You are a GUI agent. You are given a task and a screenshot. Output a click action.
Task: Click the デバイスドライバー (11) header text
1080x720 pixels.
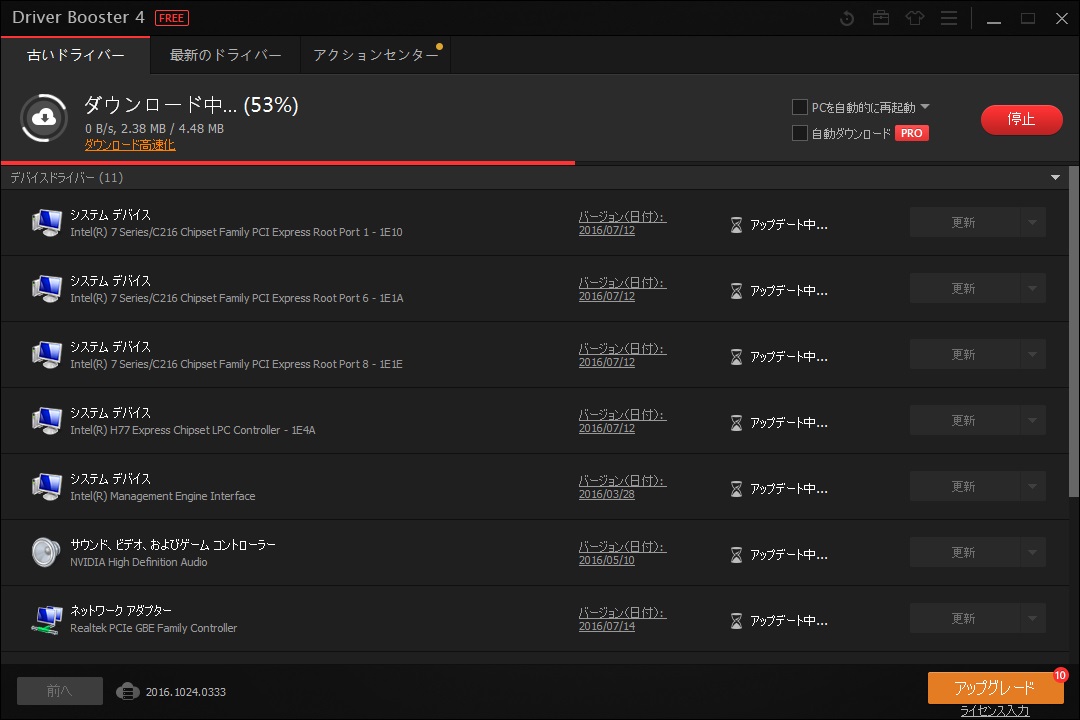tap(66, 178)
